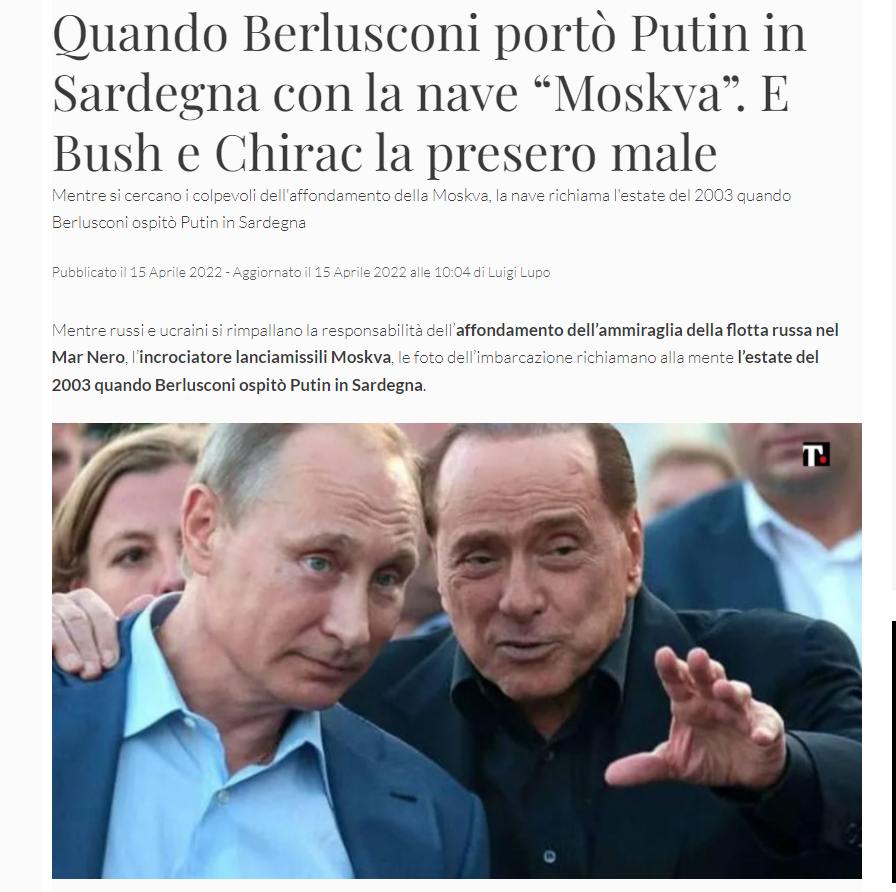The height and width of the screenshot is (892, 896).
Task: Open the article headline about the Moskva ship
Action: [429, 93]
